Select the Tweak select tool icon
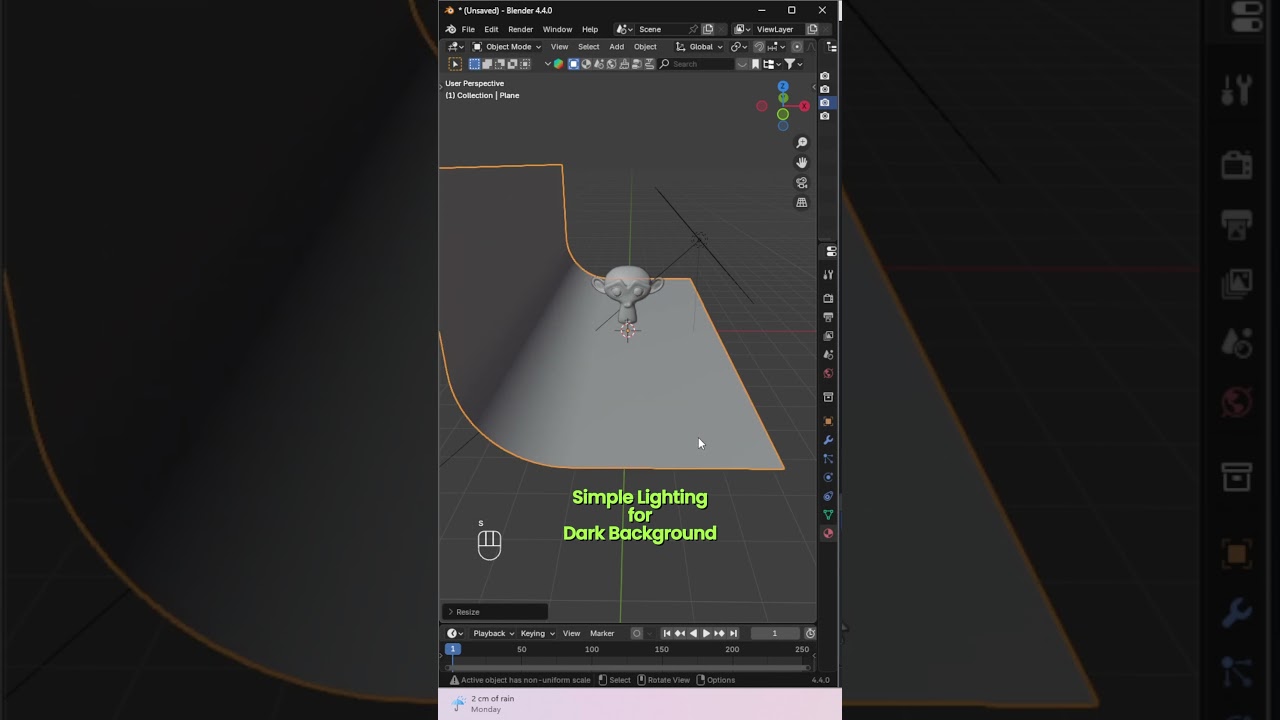The height and width of the screenshot is (720, 1280). [x=455, y=64]
